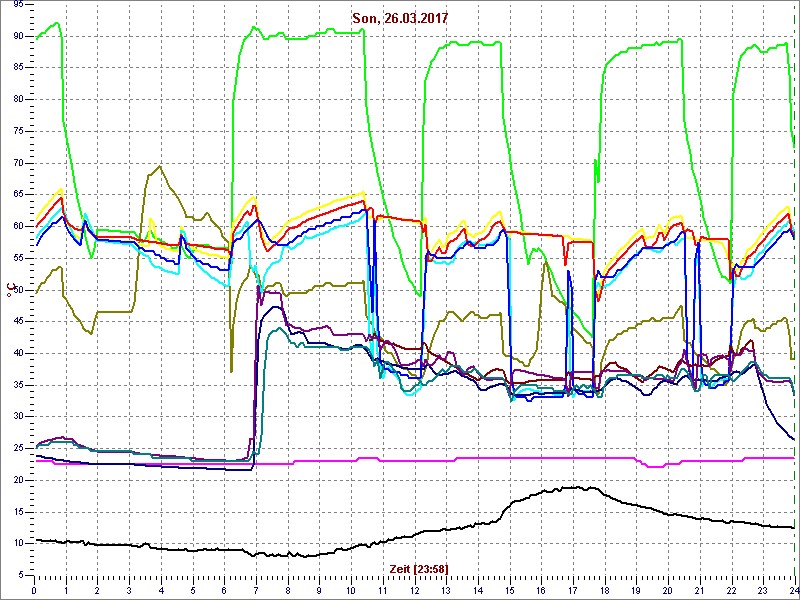Click the 75 value on y-axis
Viewport: 800px width, 600px height.
(x=17, y=131)
